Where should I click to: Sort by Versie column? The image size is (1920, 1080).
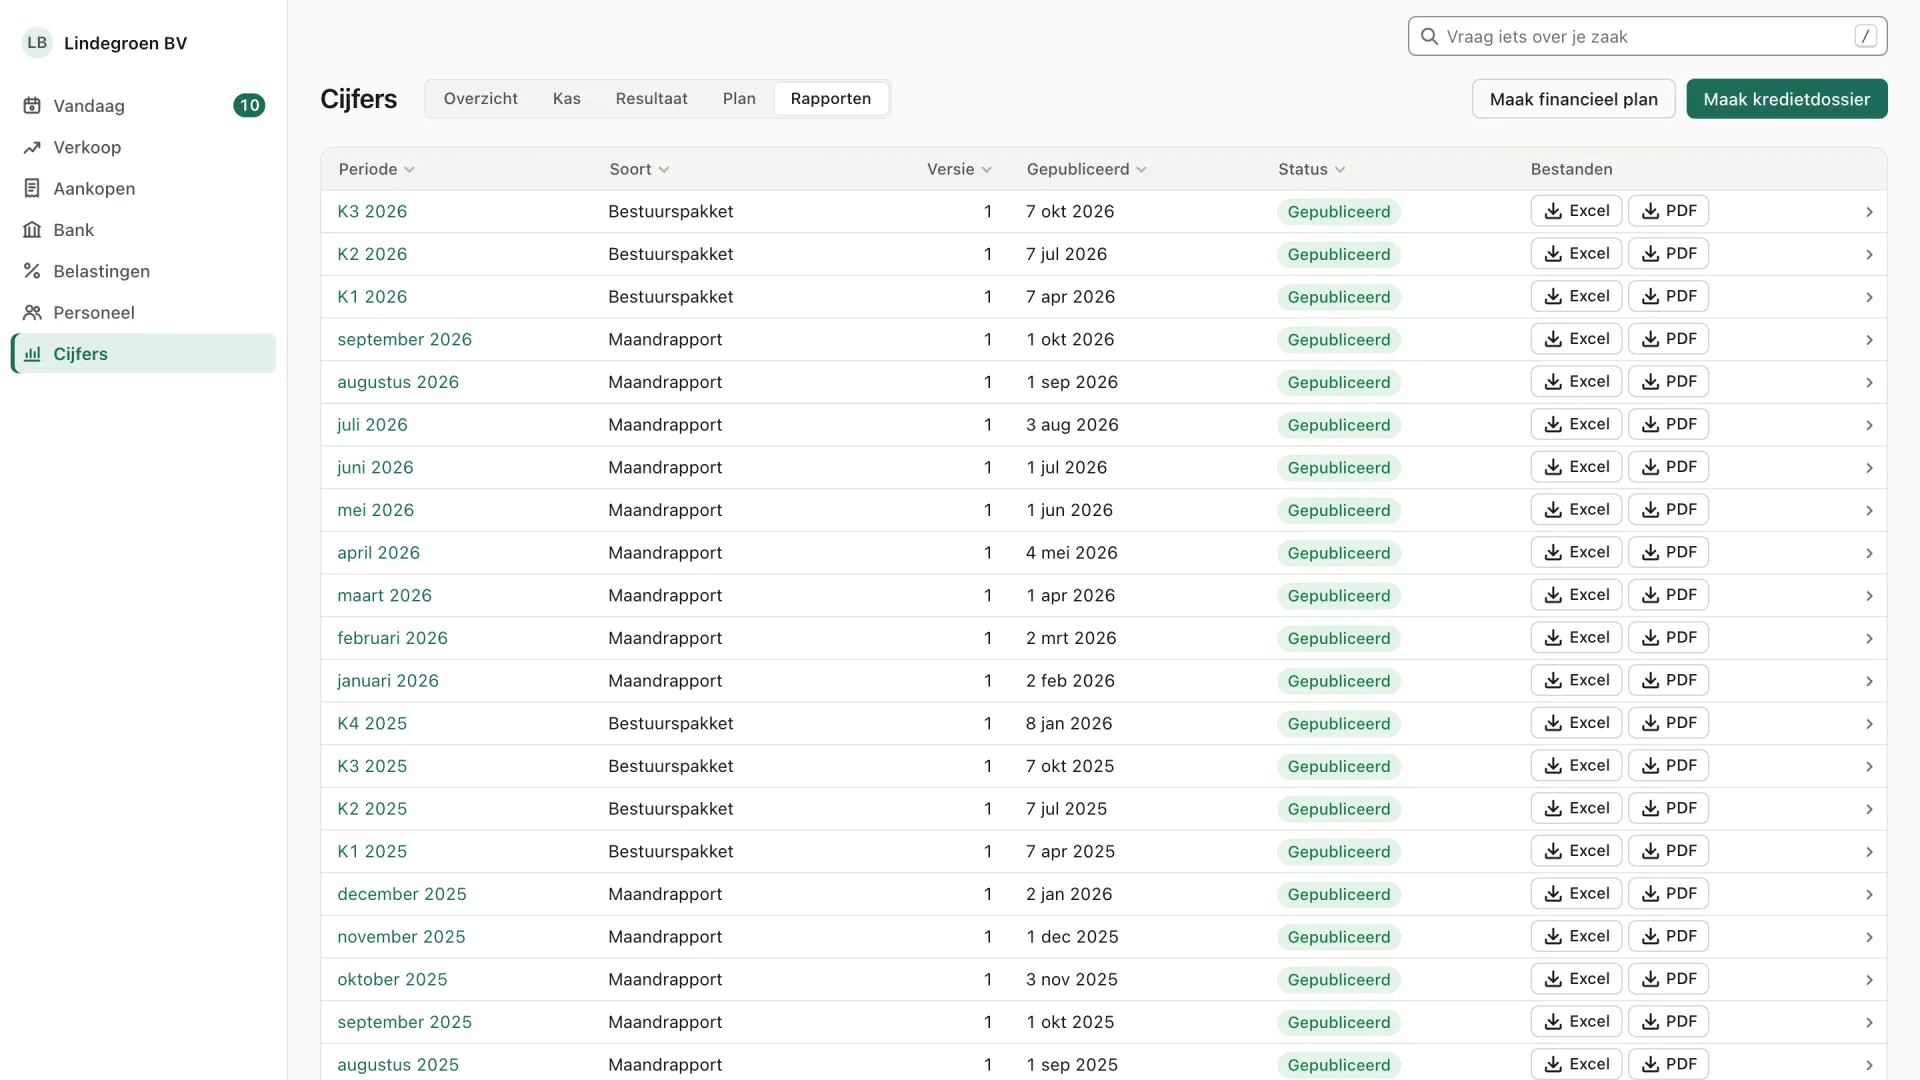[x=959, y=169]
